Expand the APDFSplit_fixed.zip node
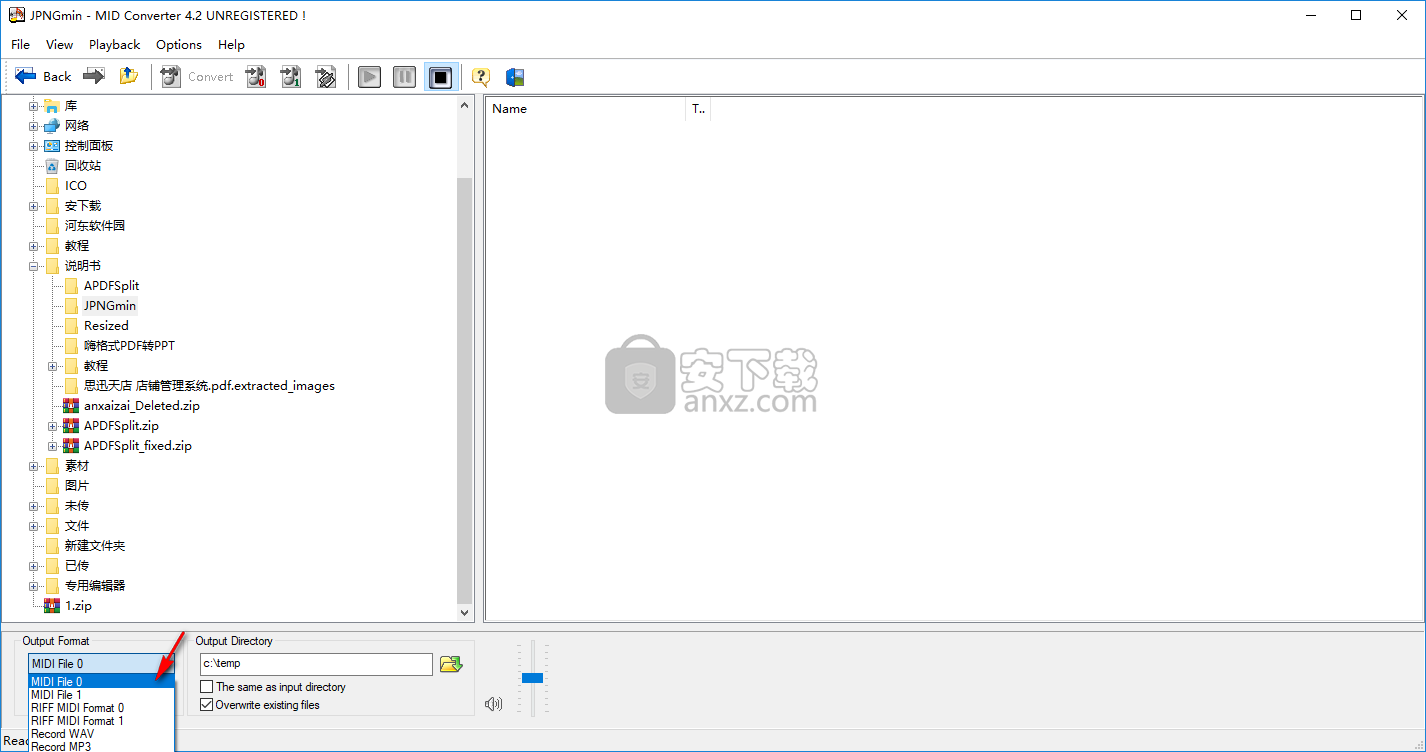Viewport: 1426px width, 752px height. [x=52, y=446]
